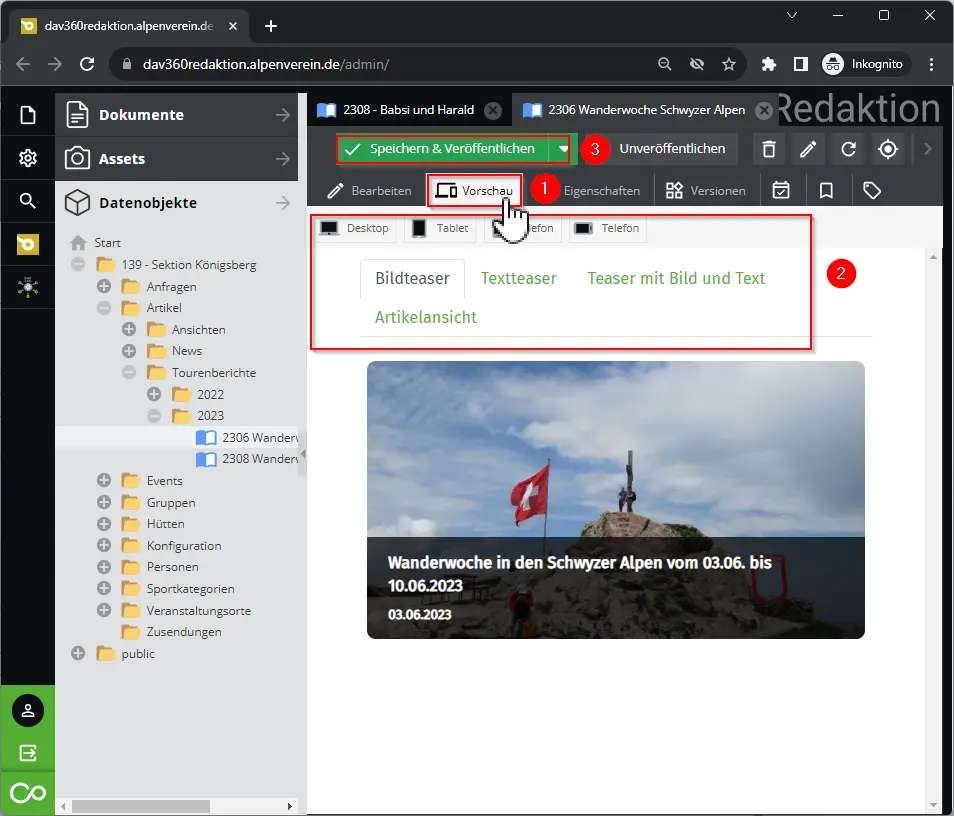Click the reload icon in toolbar

tap(848, 149)
